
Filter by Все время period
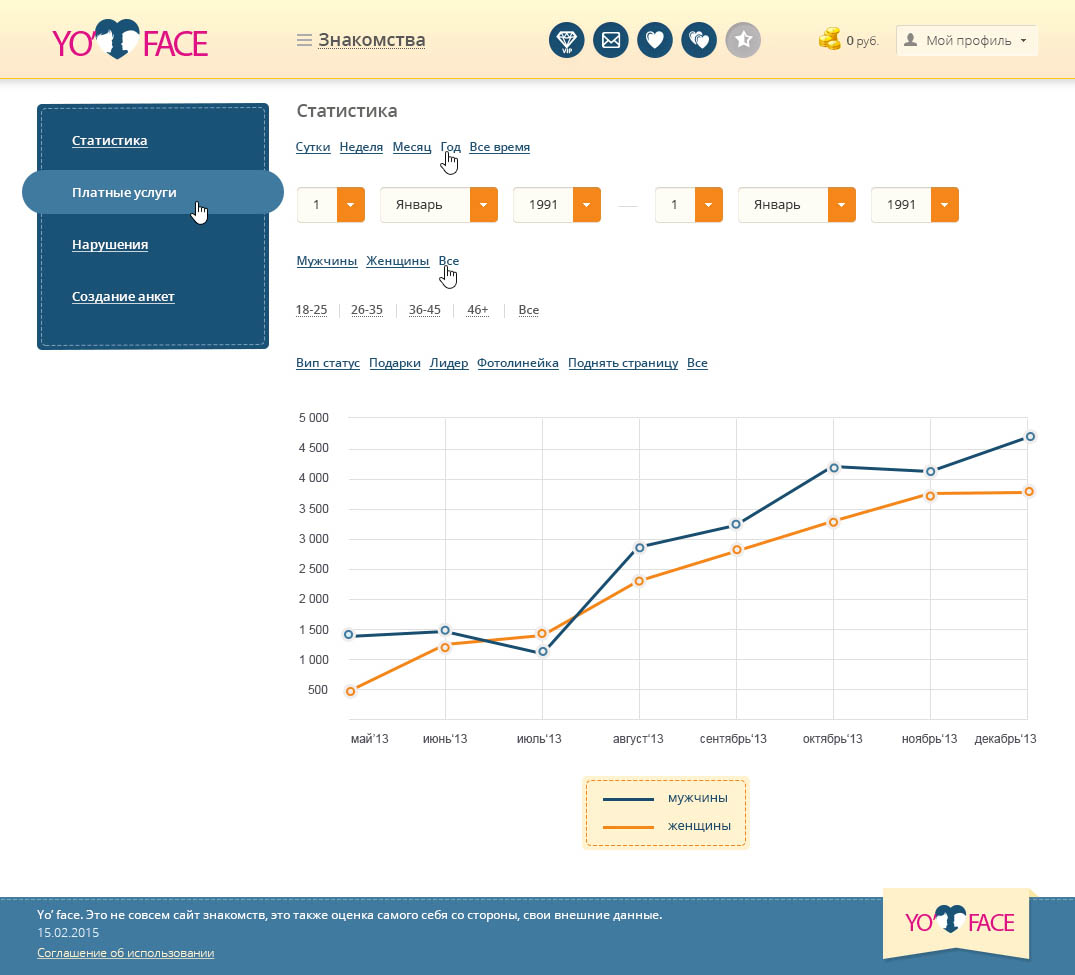(500, 147)
